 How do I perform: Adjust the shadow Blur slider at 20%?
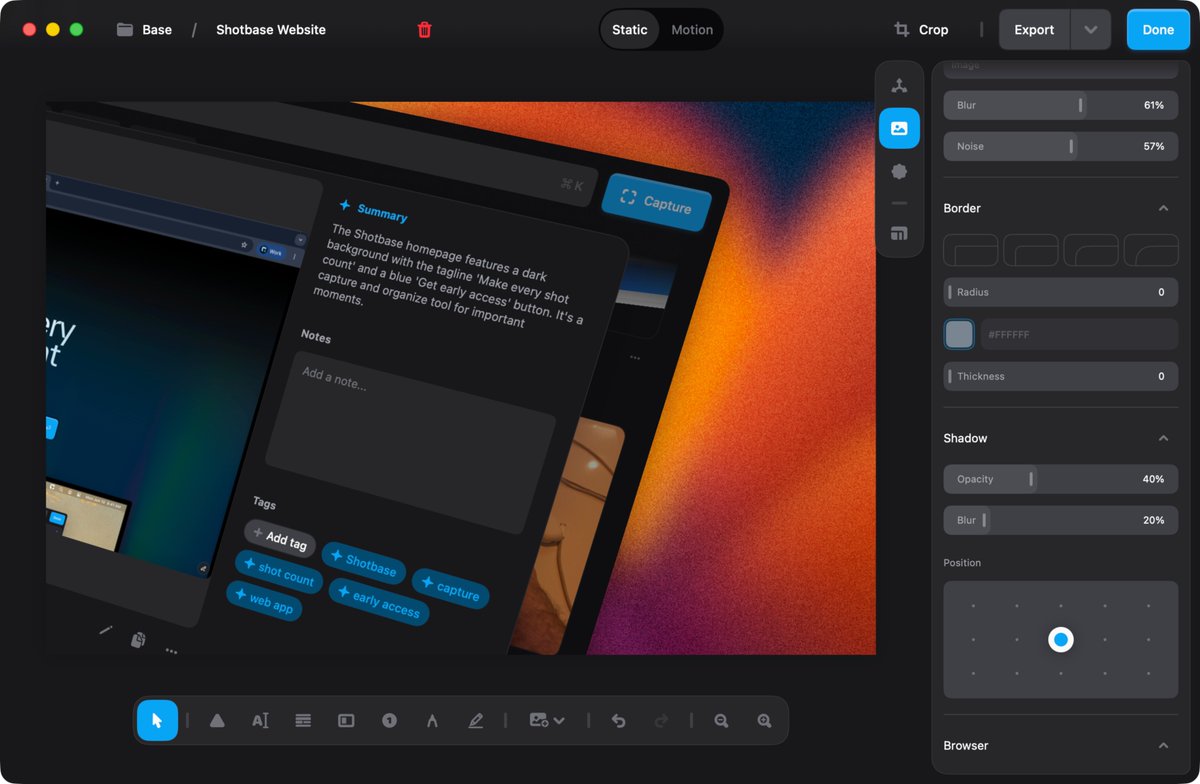[x=1061, y=520]
